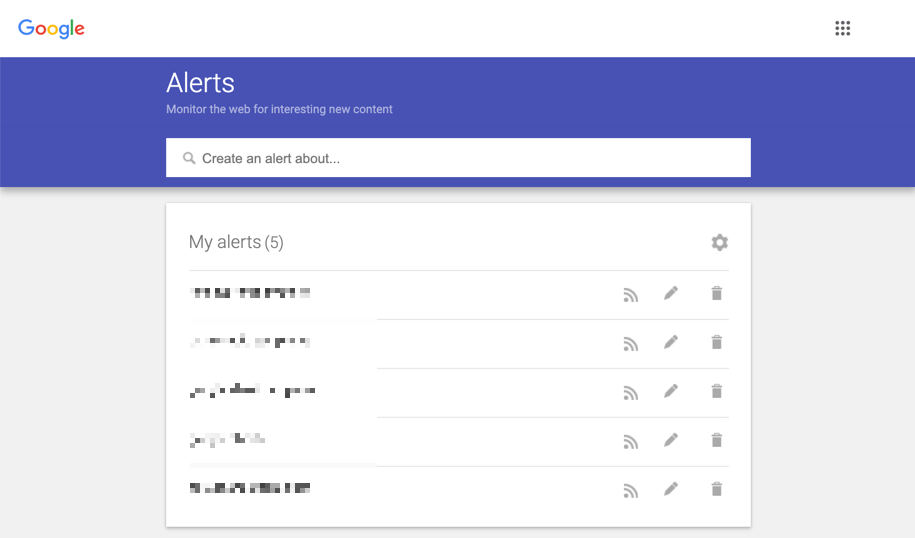Open RSS feed for fourth alert
Viewport: 915px width, 538px height.
630,441
